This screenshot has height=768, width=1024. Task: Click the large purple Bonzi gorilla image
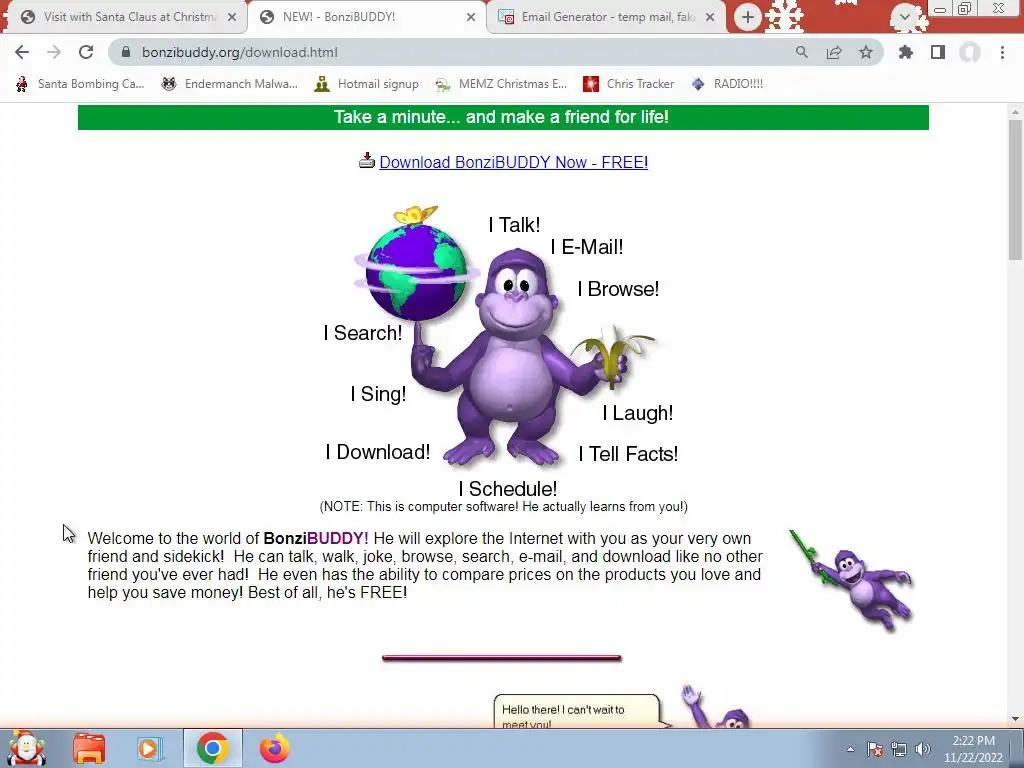[x=516, y=358]
